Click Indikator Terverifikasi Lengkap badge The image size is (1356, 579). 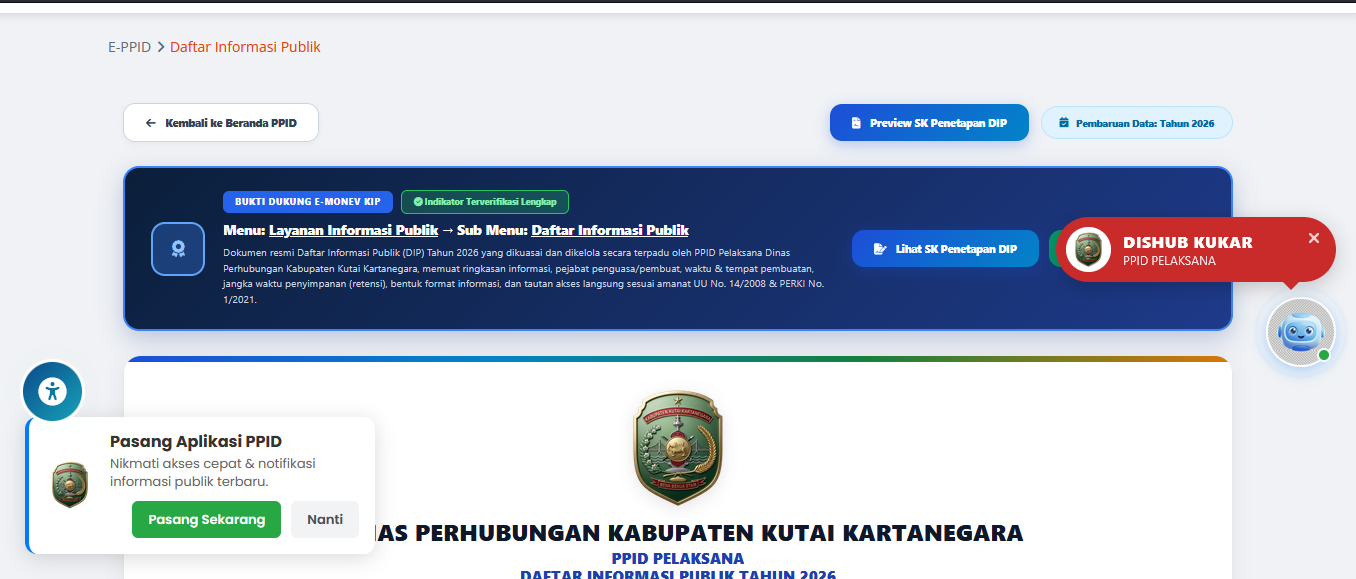point(485,202)
